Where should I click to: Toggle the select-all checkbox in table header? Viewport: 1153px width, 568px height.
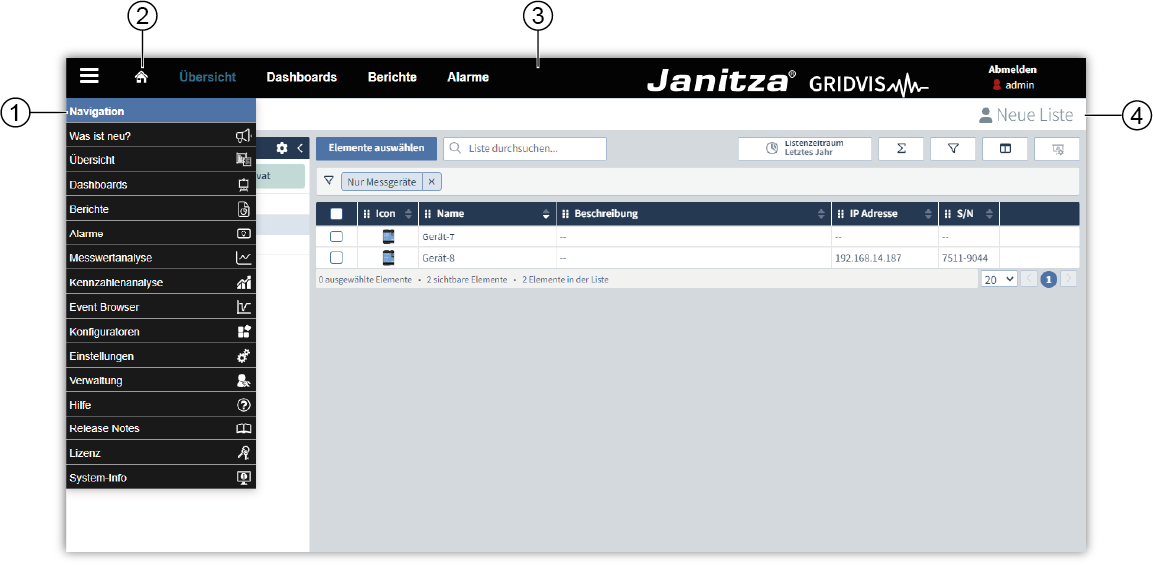(x=336, y=214)
